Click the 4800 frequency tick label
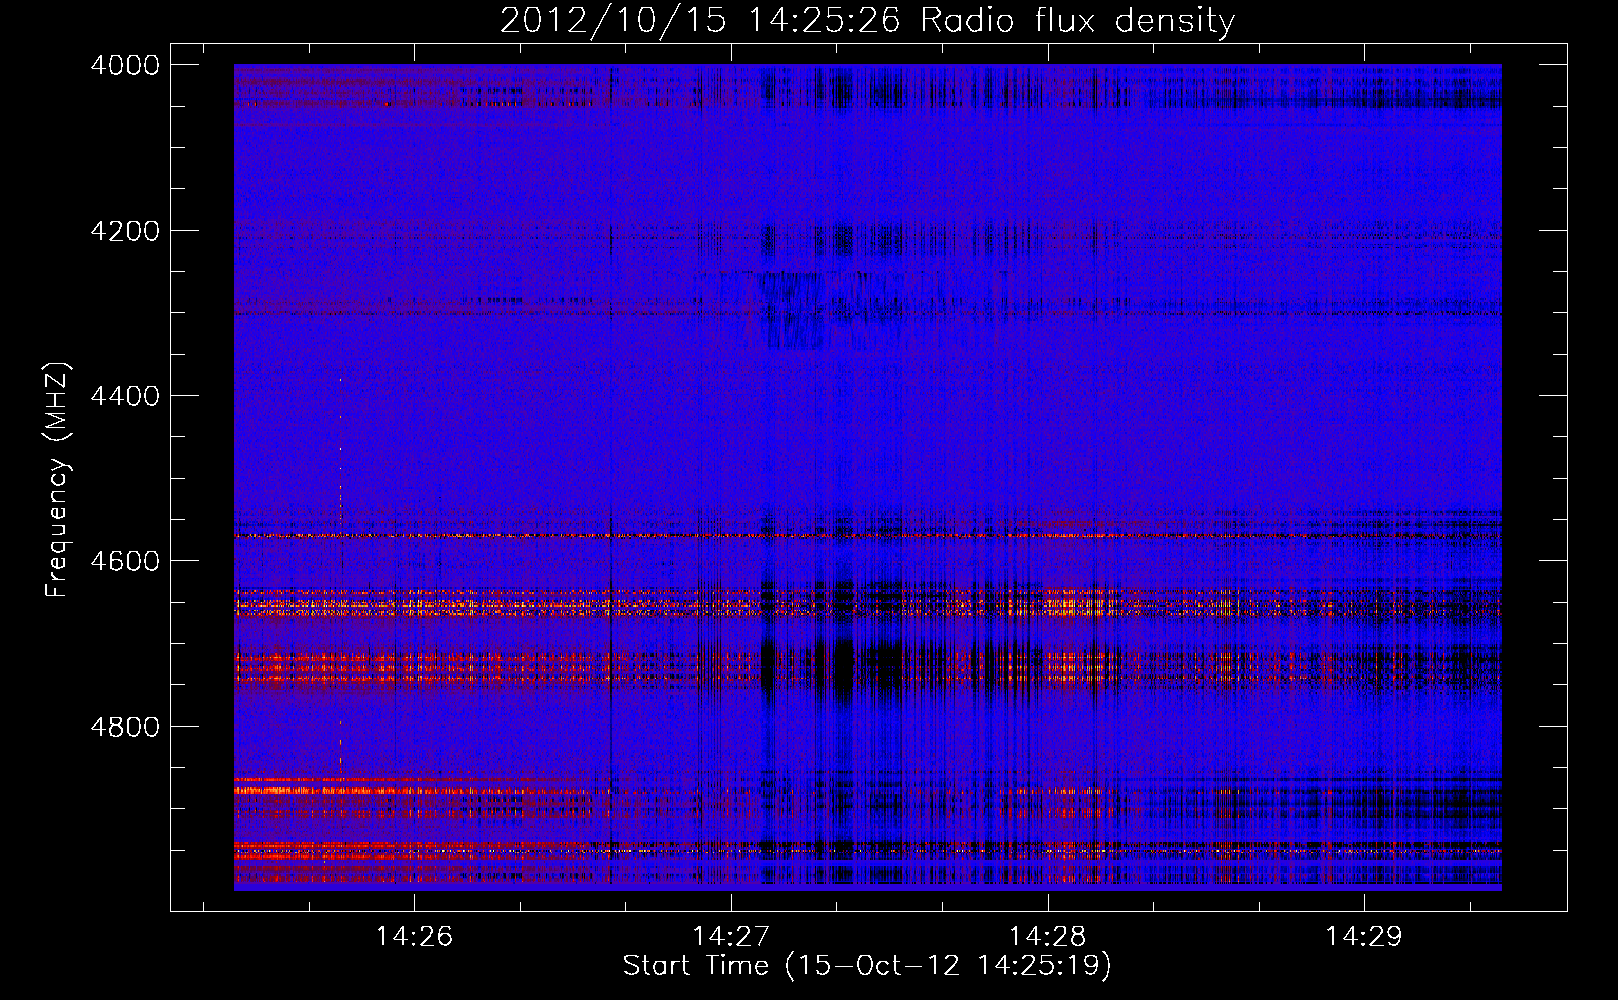The height and width of the screenshot is (1000, 1618). [125, 727]
